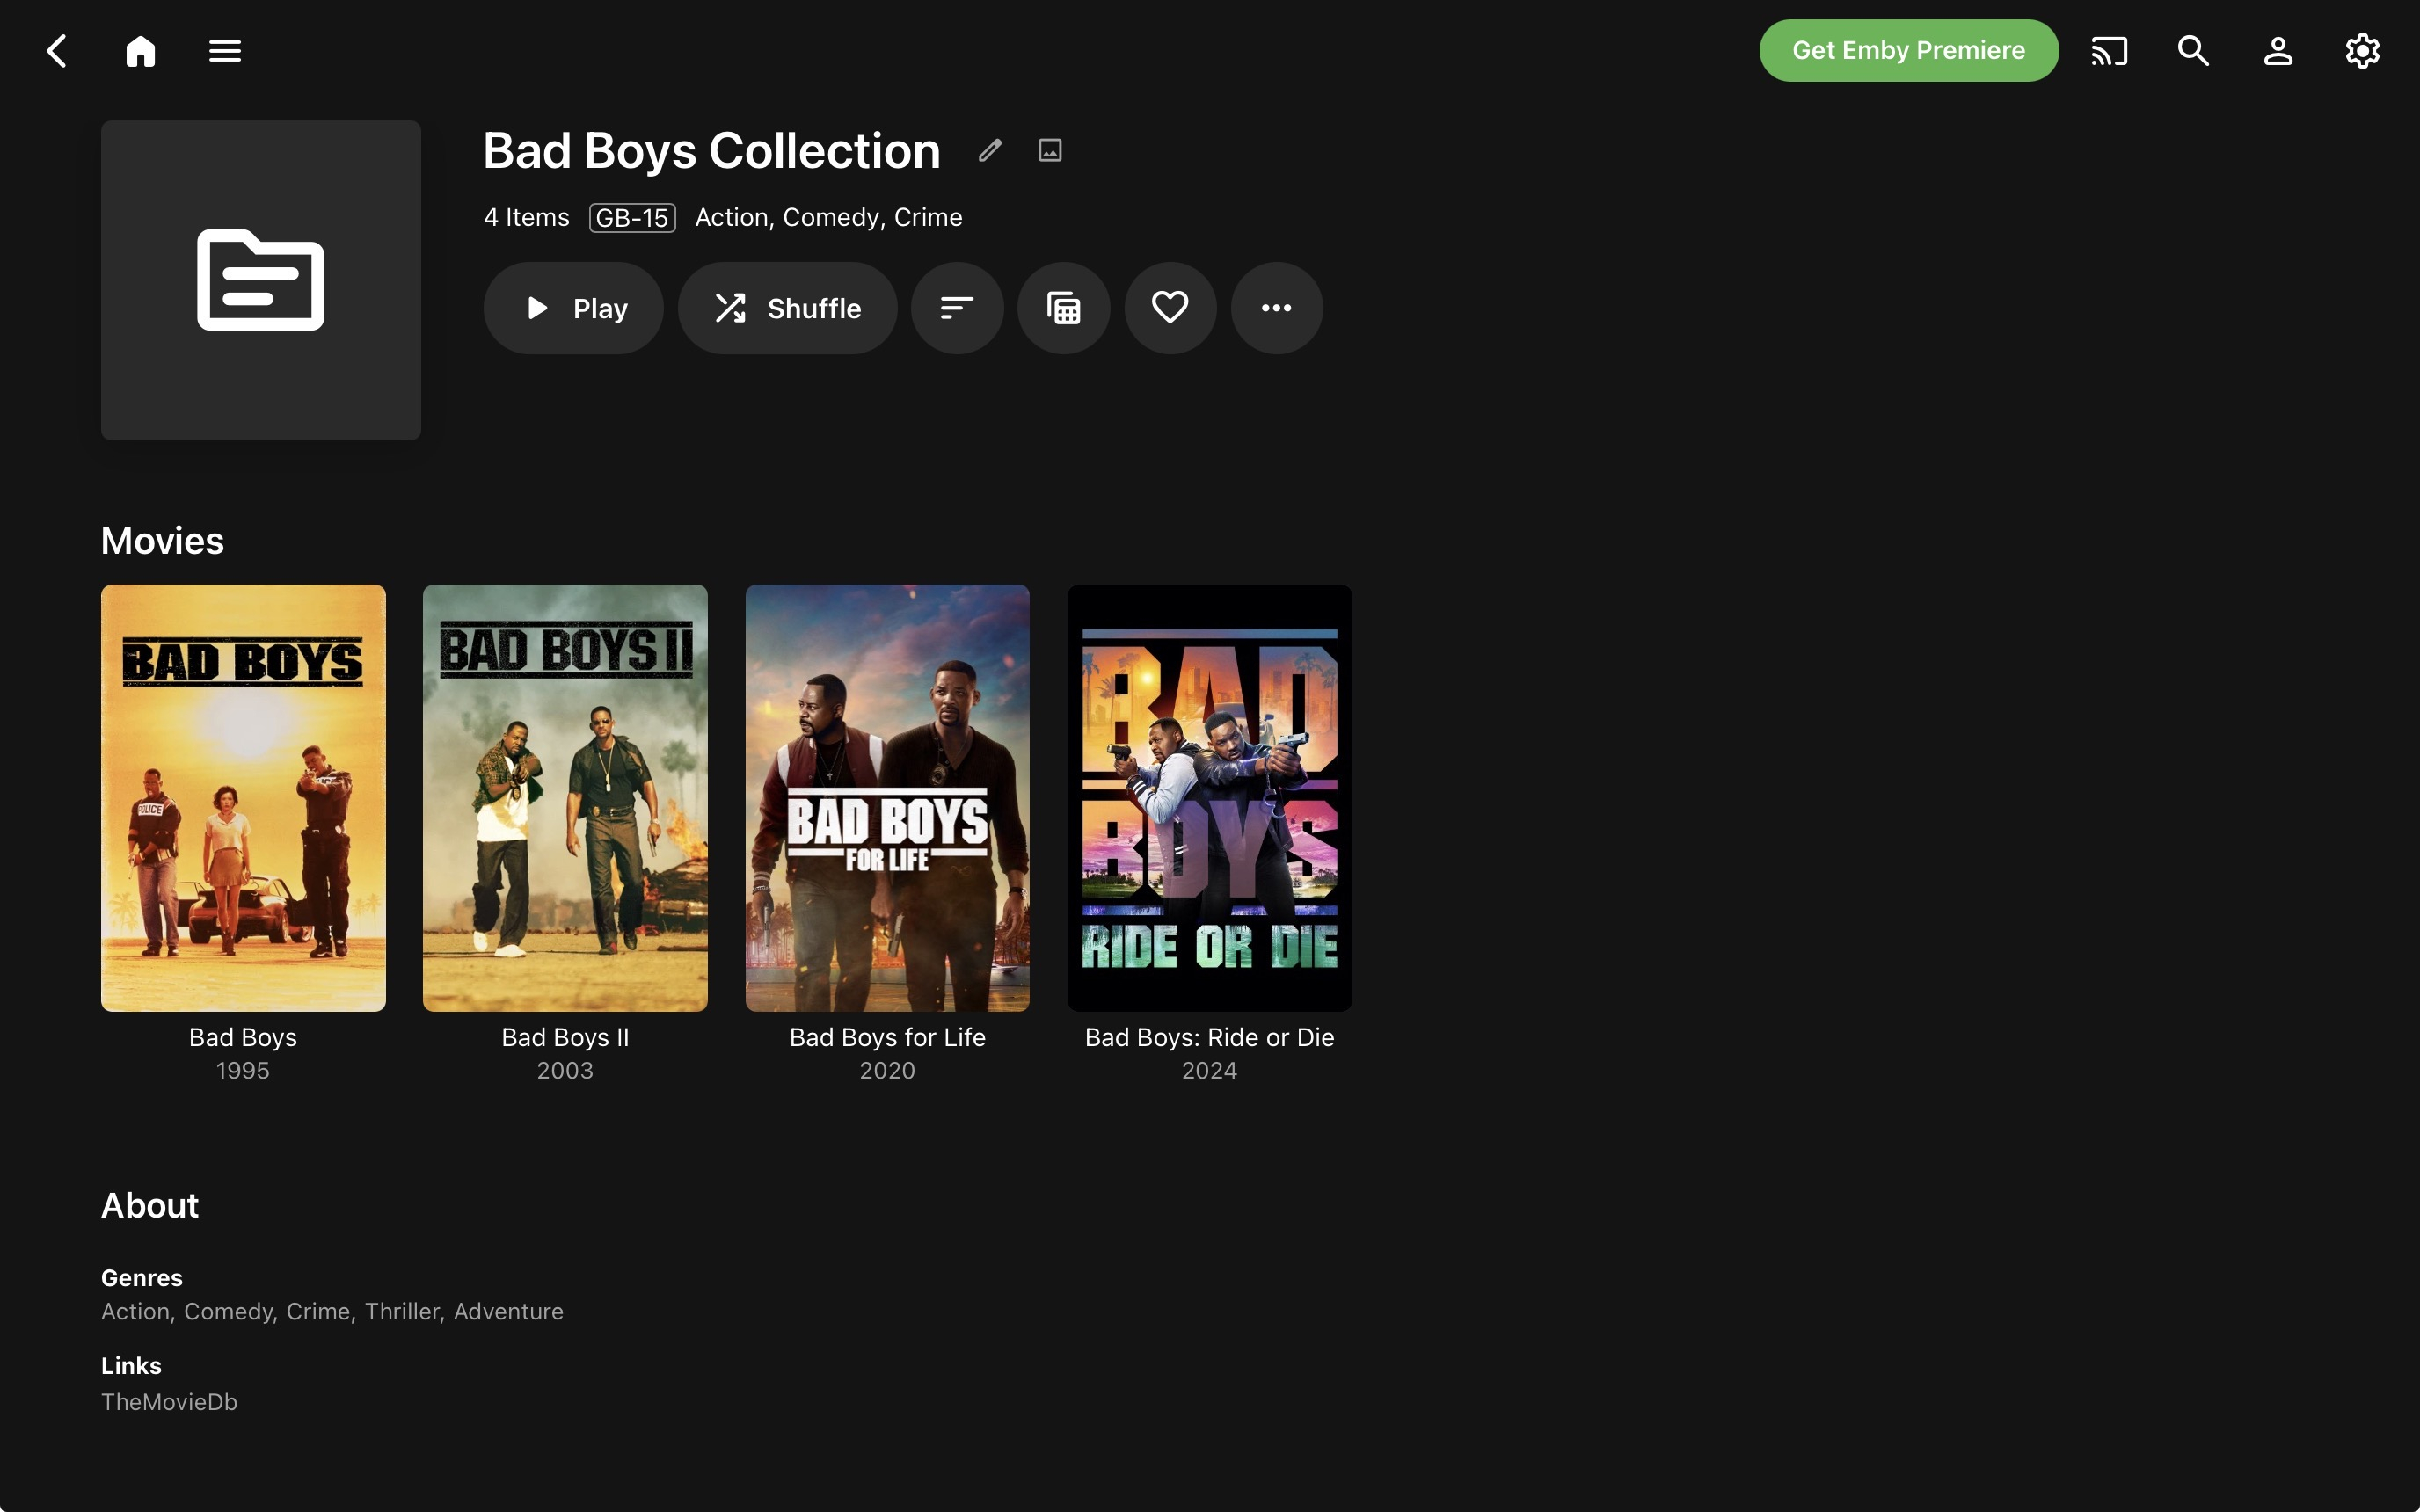Image resolution: width=2420 pixels, height=1512 pixels.
Task: Open the TheMovieDb link
Action: coord(169,1402)
